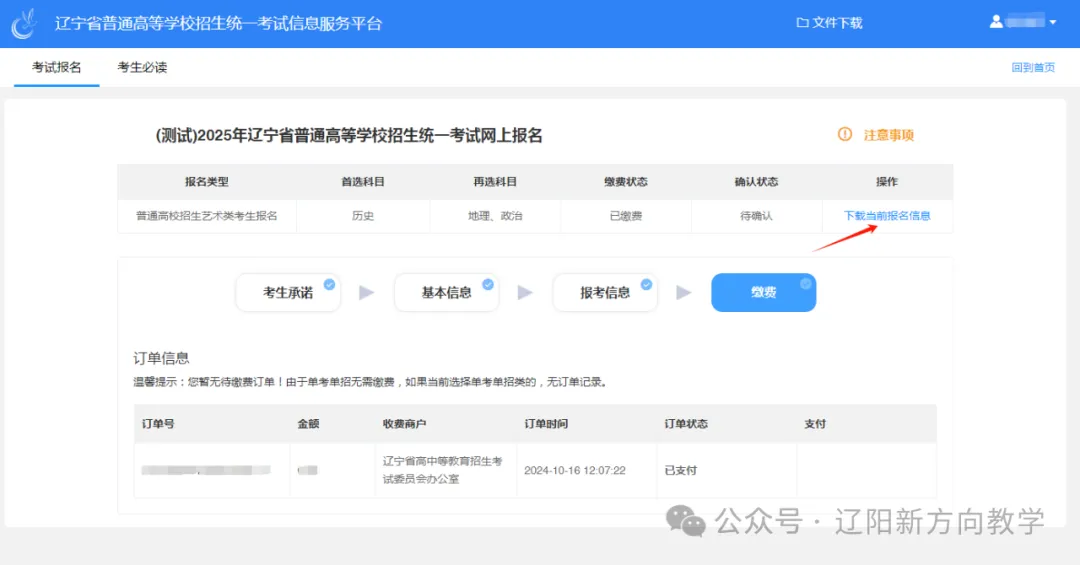Click the checkmark on 基本信息 step

(x=488, y=284)
